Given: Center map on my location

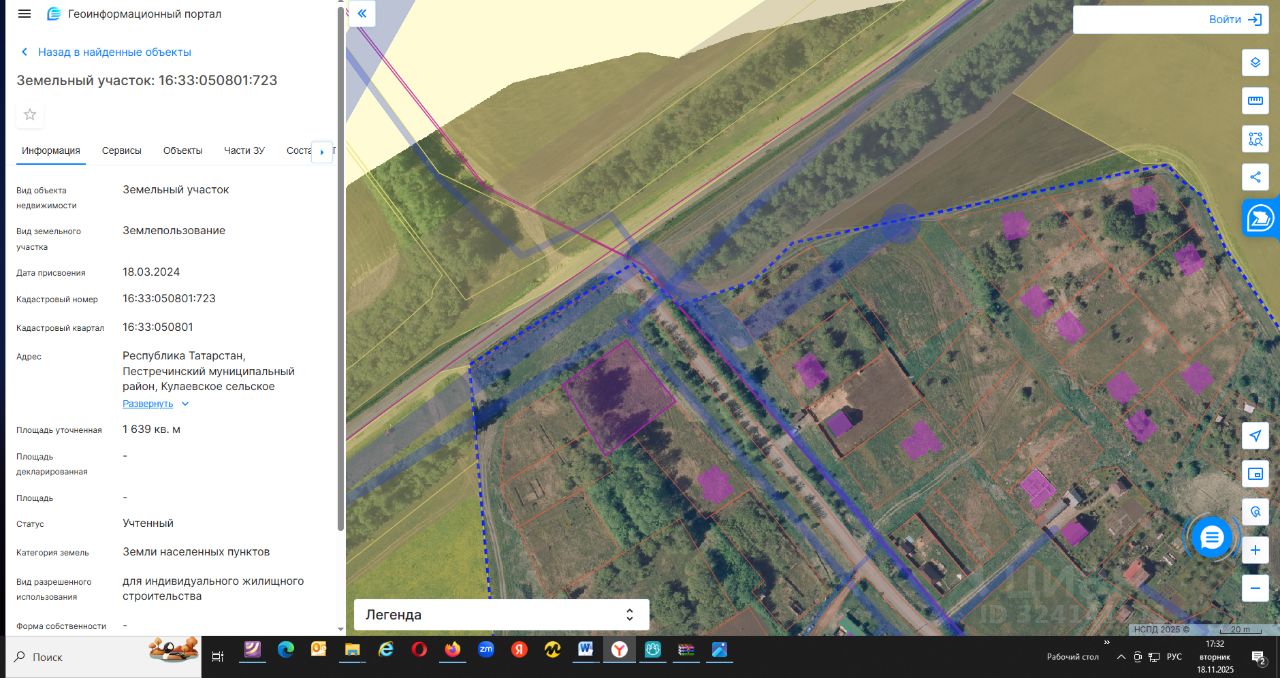Looking at the screenshot, I should (x=1255, y=435).
